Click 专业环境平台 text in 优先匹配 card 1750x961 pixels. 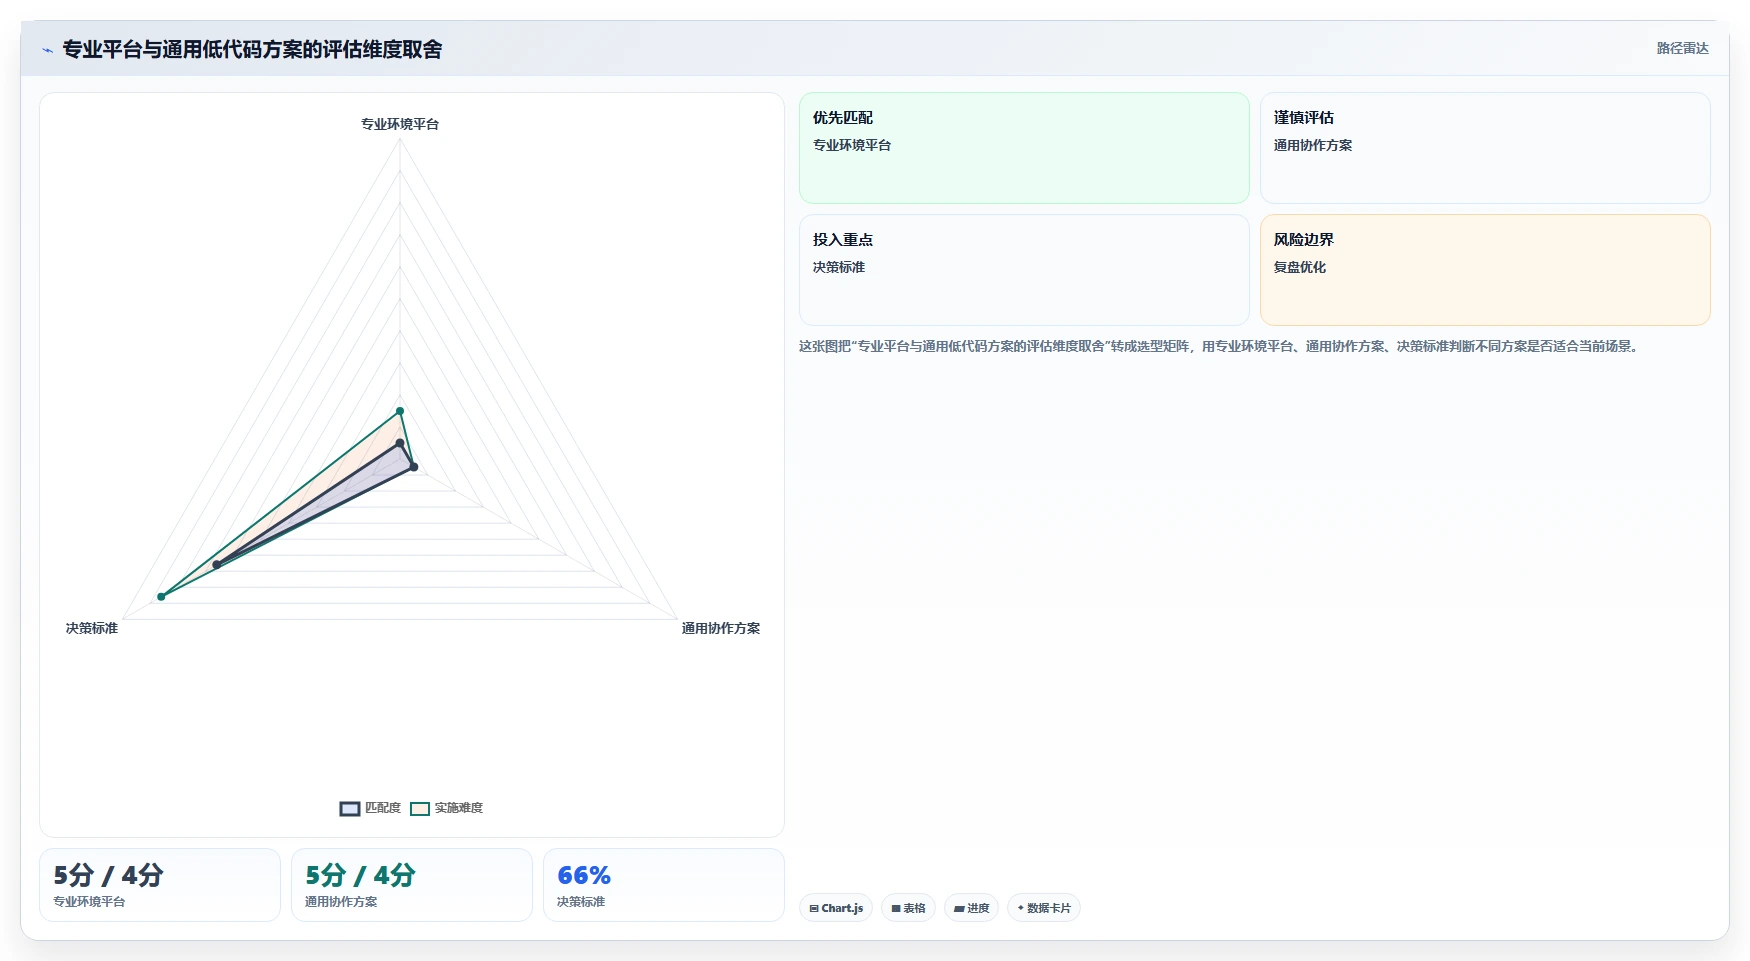(852, 145)
